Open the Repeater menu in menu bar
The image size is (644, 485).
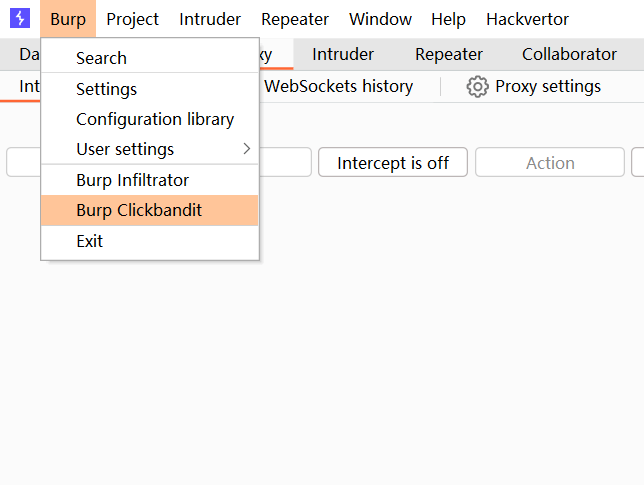[295, 19]
